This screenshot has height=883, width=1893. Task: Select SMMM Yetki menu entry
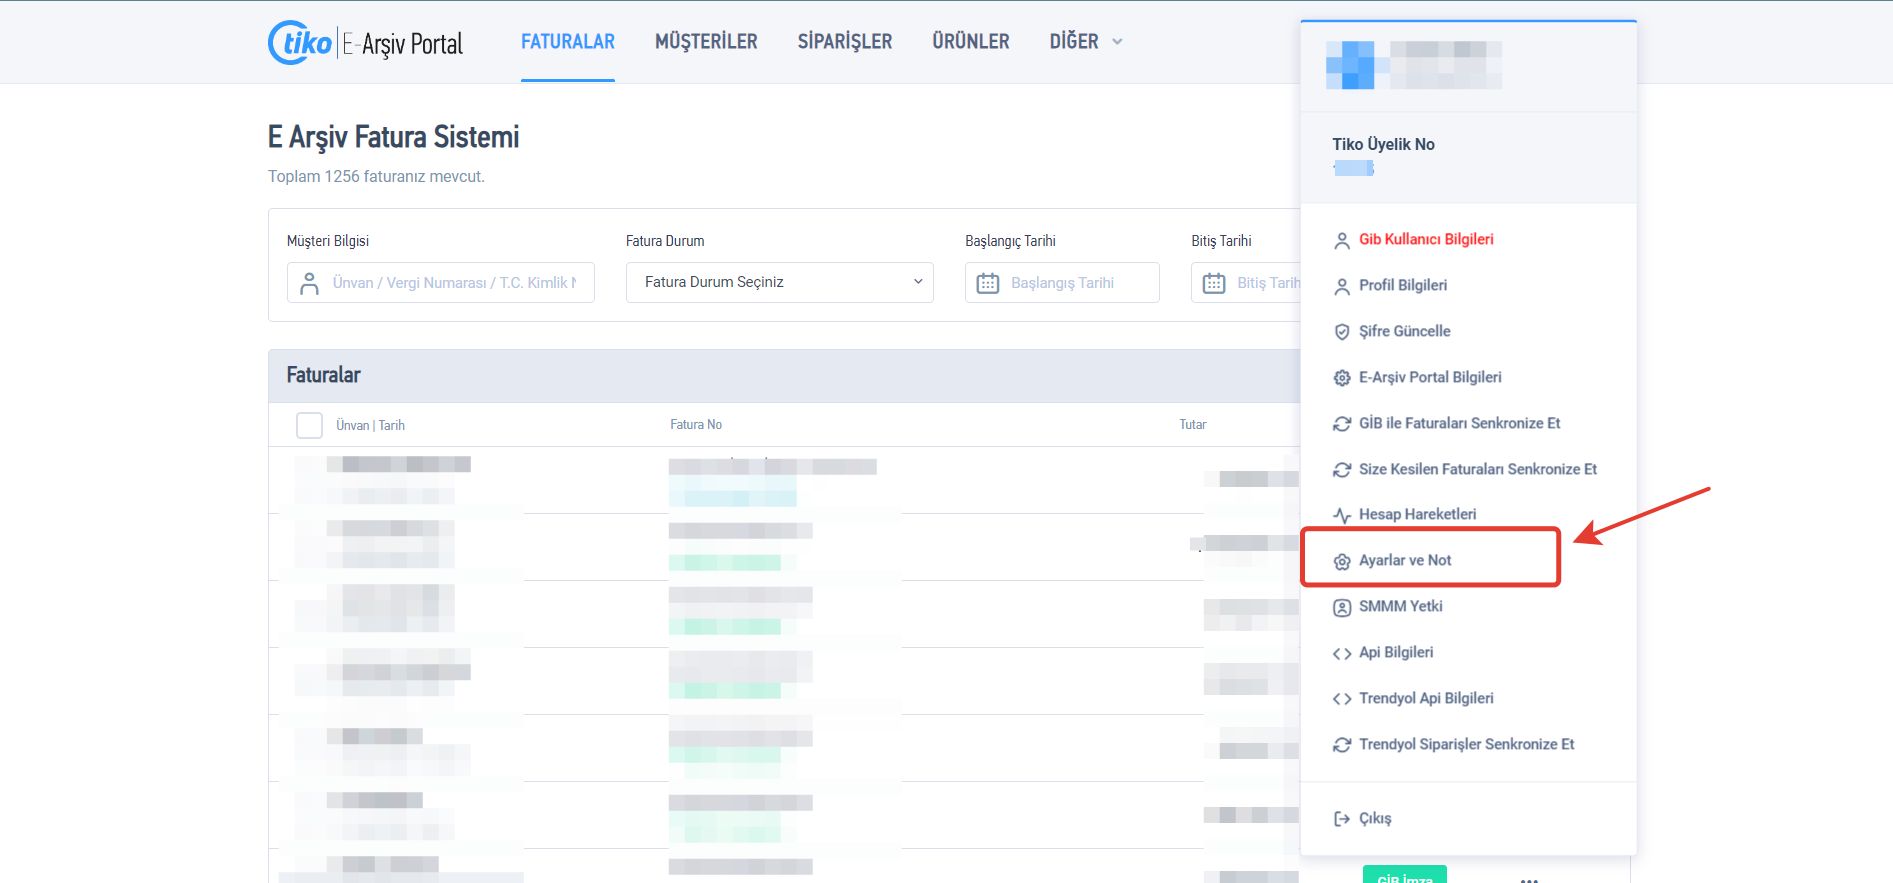pos(1400,606)
